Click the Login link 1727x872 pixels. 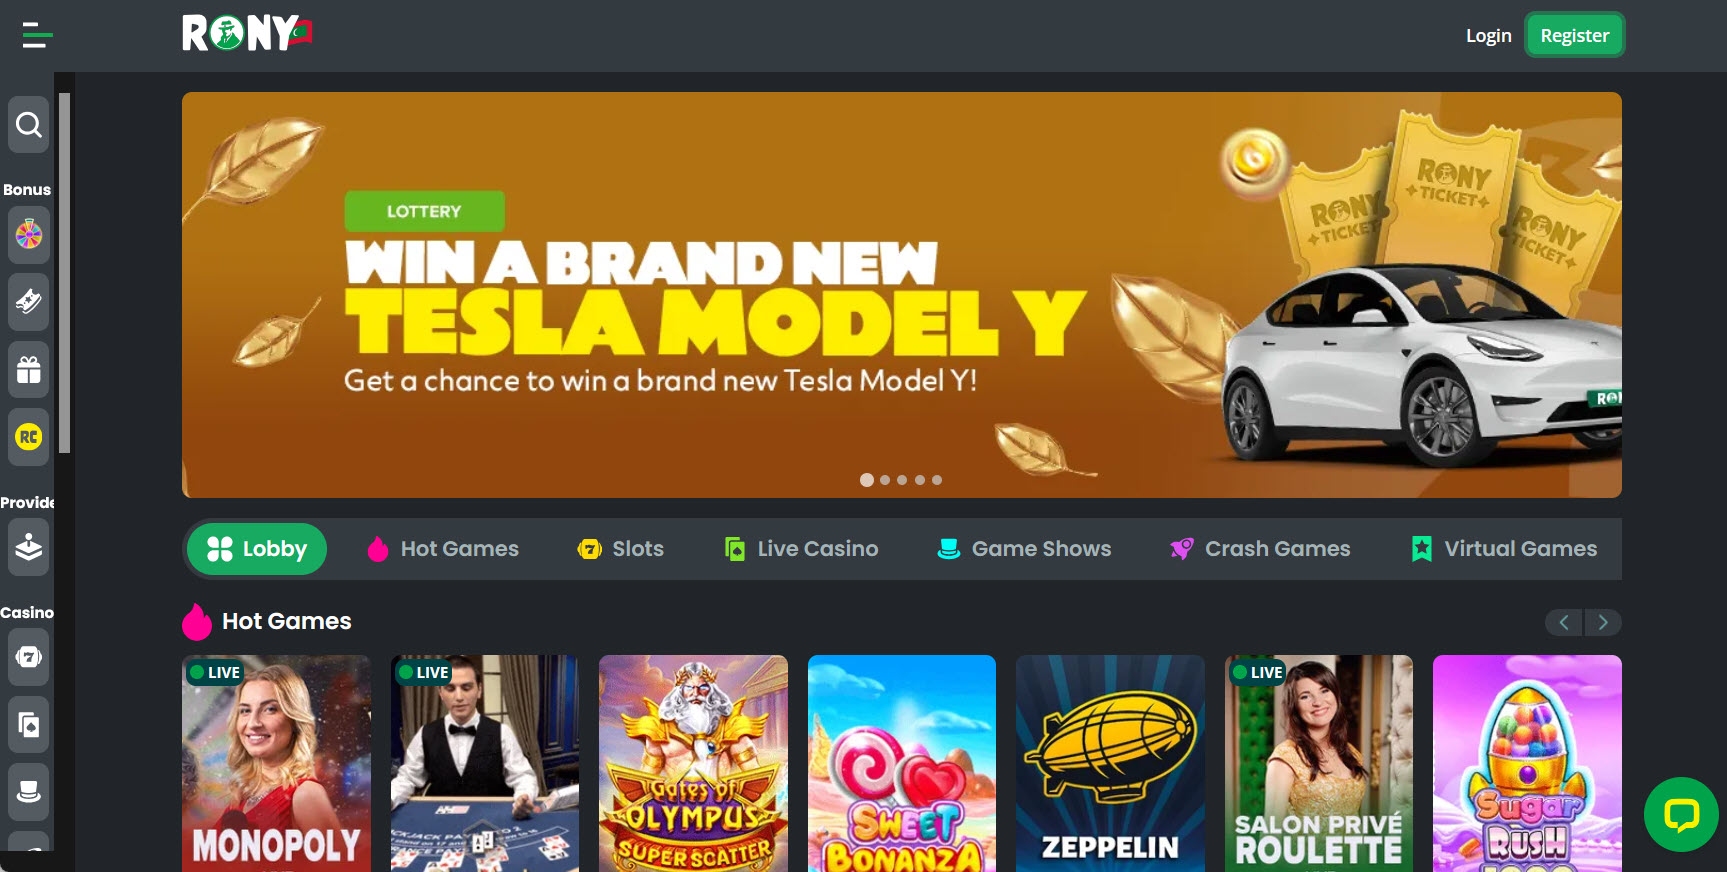[x=1488, y=36]
